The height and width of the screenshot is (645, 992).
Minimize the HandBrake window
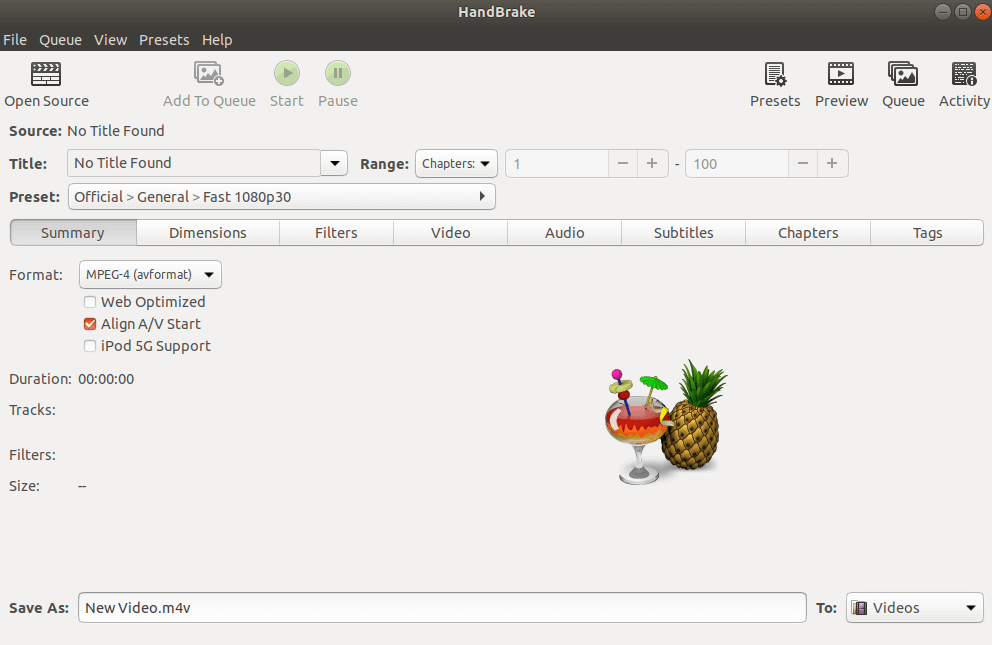click(x=943, y=12)
